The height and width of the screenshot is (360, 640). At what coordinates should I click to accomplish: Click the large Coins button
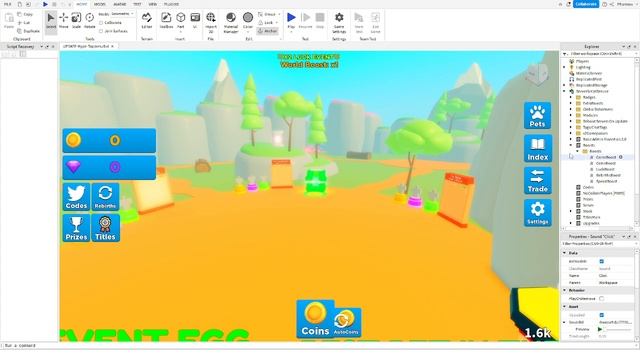point(315,319)
